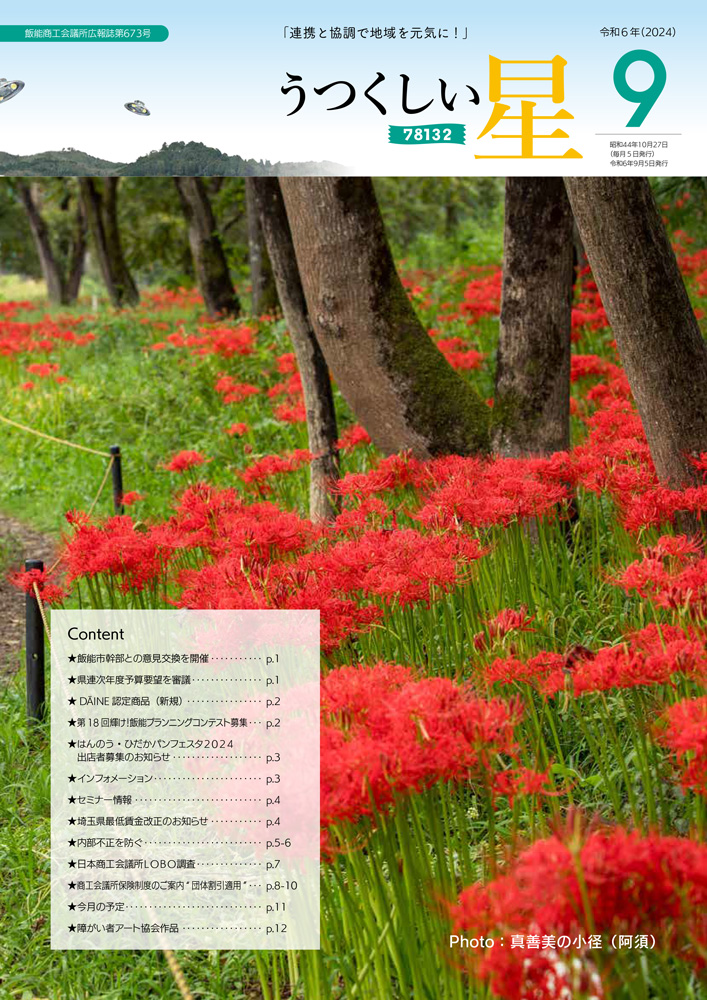Open 飯能市幹部との意見交換を開催 entry
This screenshot has width=707, height=1000.
click(173, 659)
